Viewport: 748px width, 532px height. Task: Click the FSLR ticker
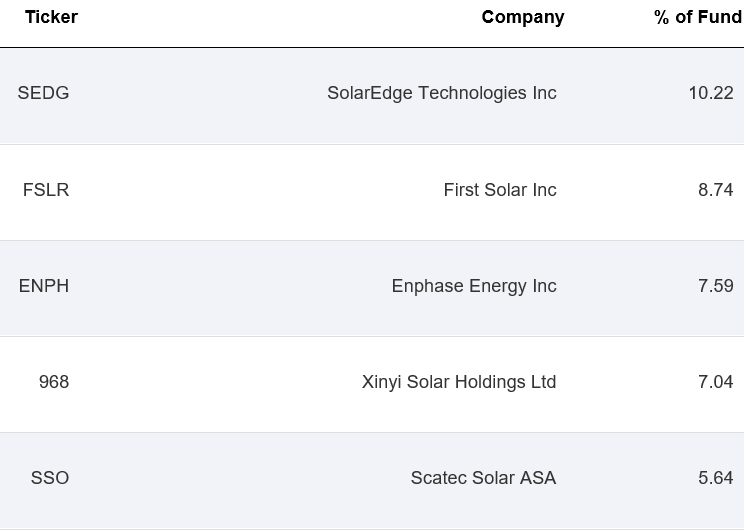pyautogui.click(x=46, y=190)
